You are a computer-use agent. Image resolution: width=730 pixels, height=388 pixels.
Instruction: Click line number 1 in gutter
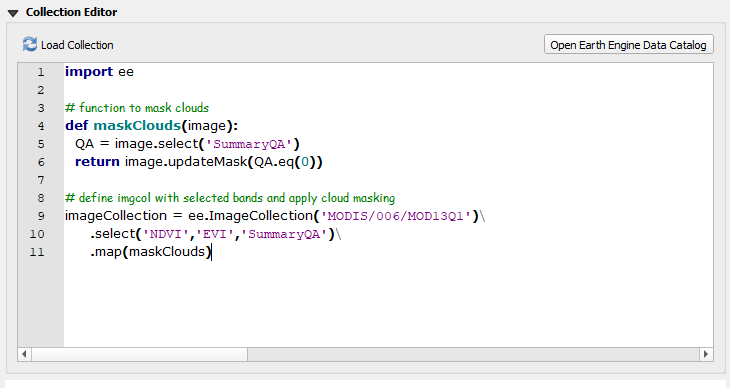(x=41, y=72)
